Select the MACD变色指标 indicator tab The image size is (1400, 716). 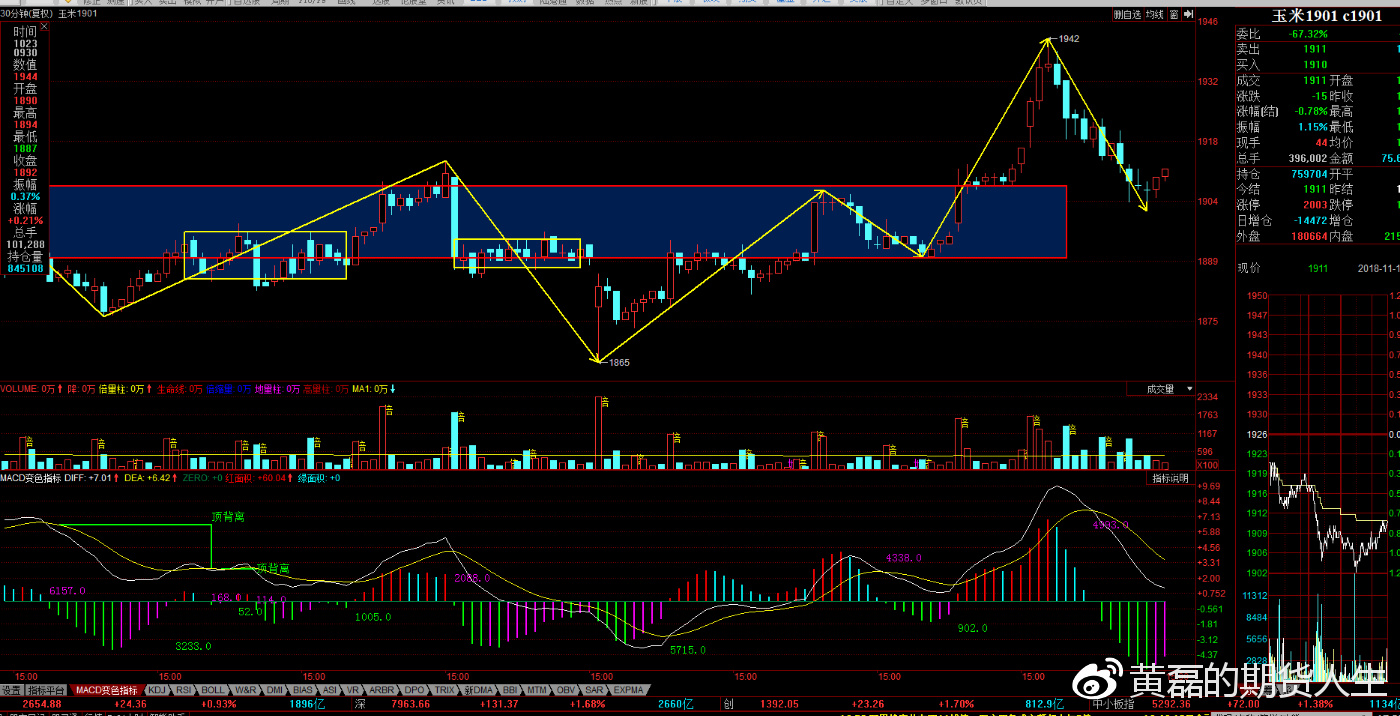[x=106, y=690]
